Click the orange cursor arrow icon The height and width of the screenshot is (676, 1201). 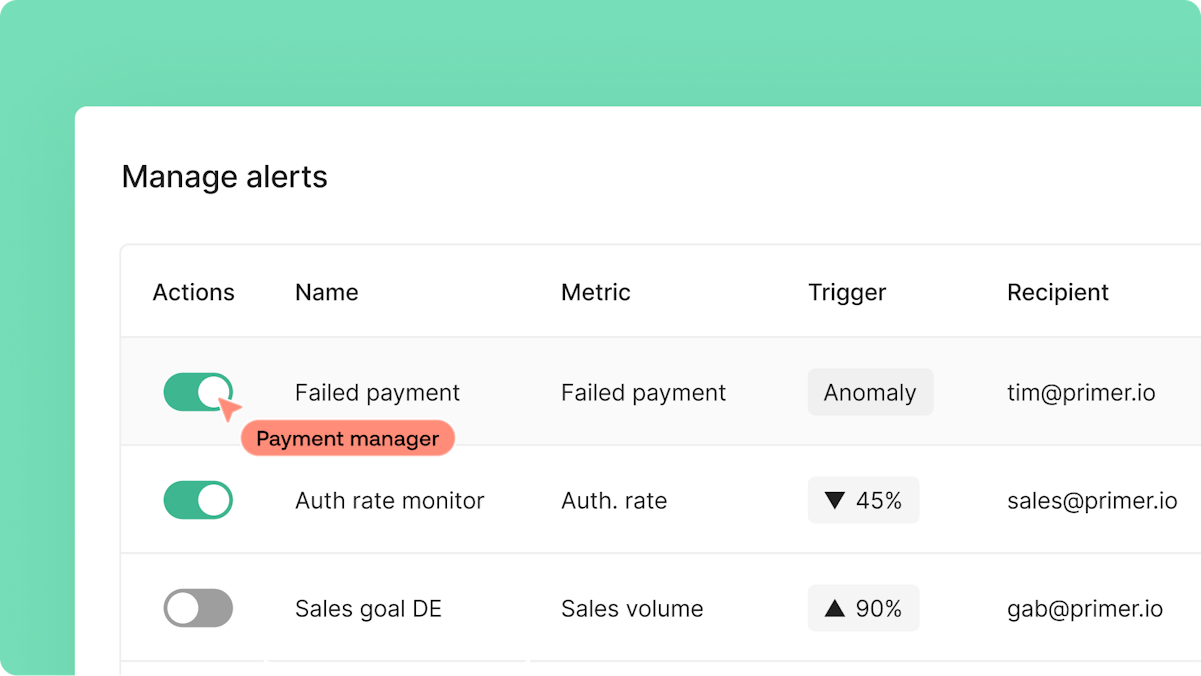click(229, 409)
